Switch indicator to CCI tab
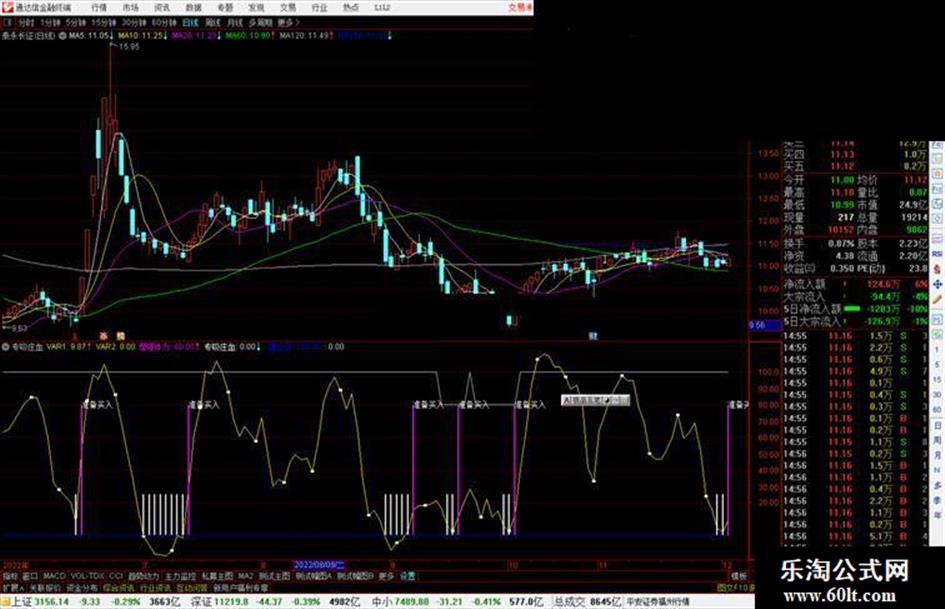This screenshot has height=609, width=945. [x=116, y=576]
